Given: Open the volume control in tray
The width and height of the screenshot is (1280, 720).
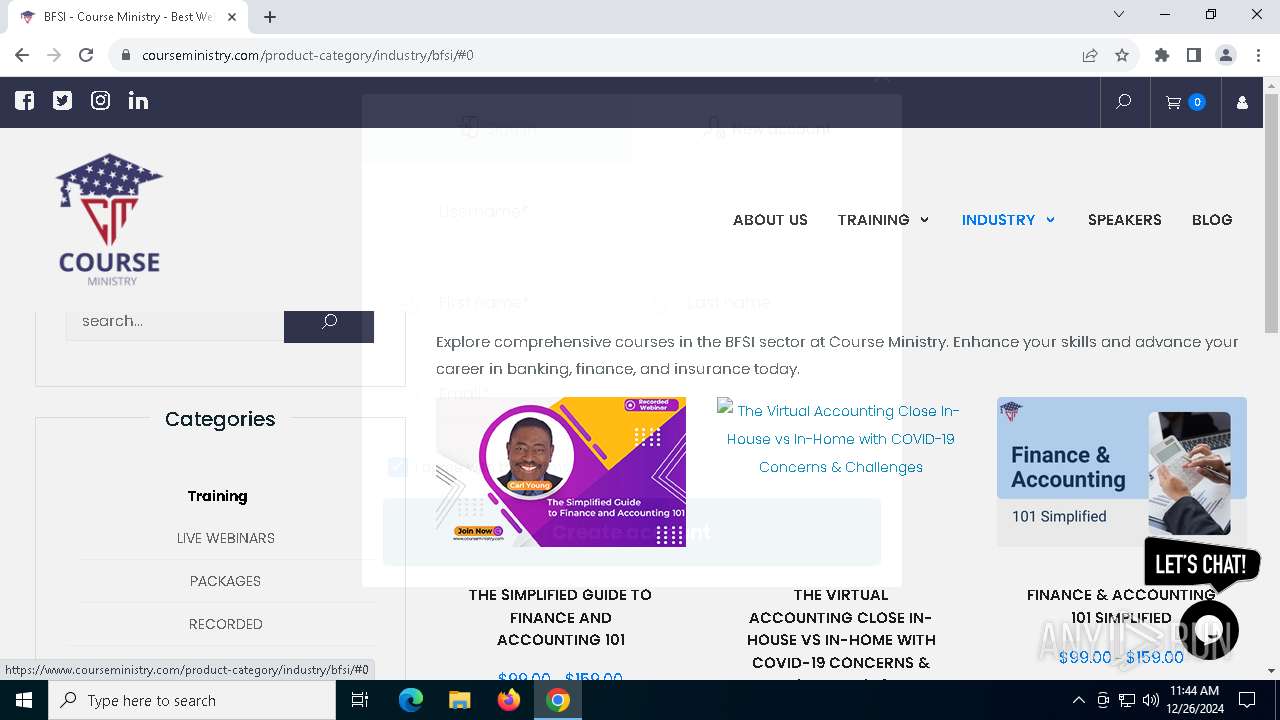Looking at the screenshot, I should pyautogui.click(x=1151, y=700).
